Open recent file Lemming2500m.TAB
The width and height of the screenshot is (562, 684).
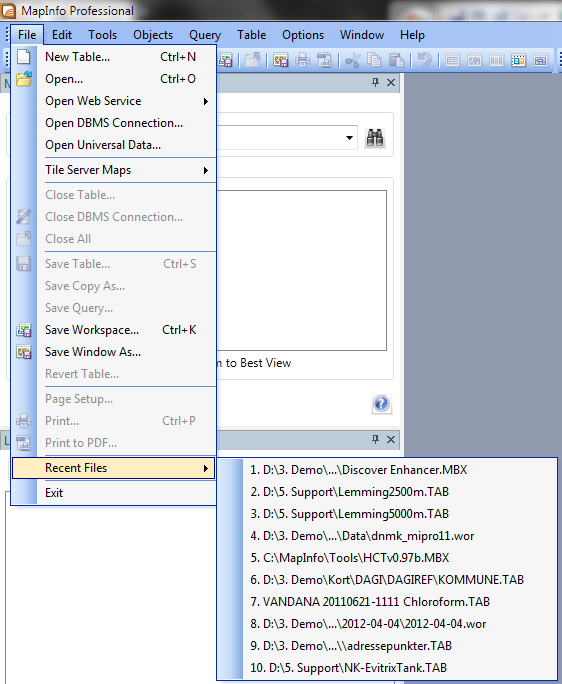(350, 492)
